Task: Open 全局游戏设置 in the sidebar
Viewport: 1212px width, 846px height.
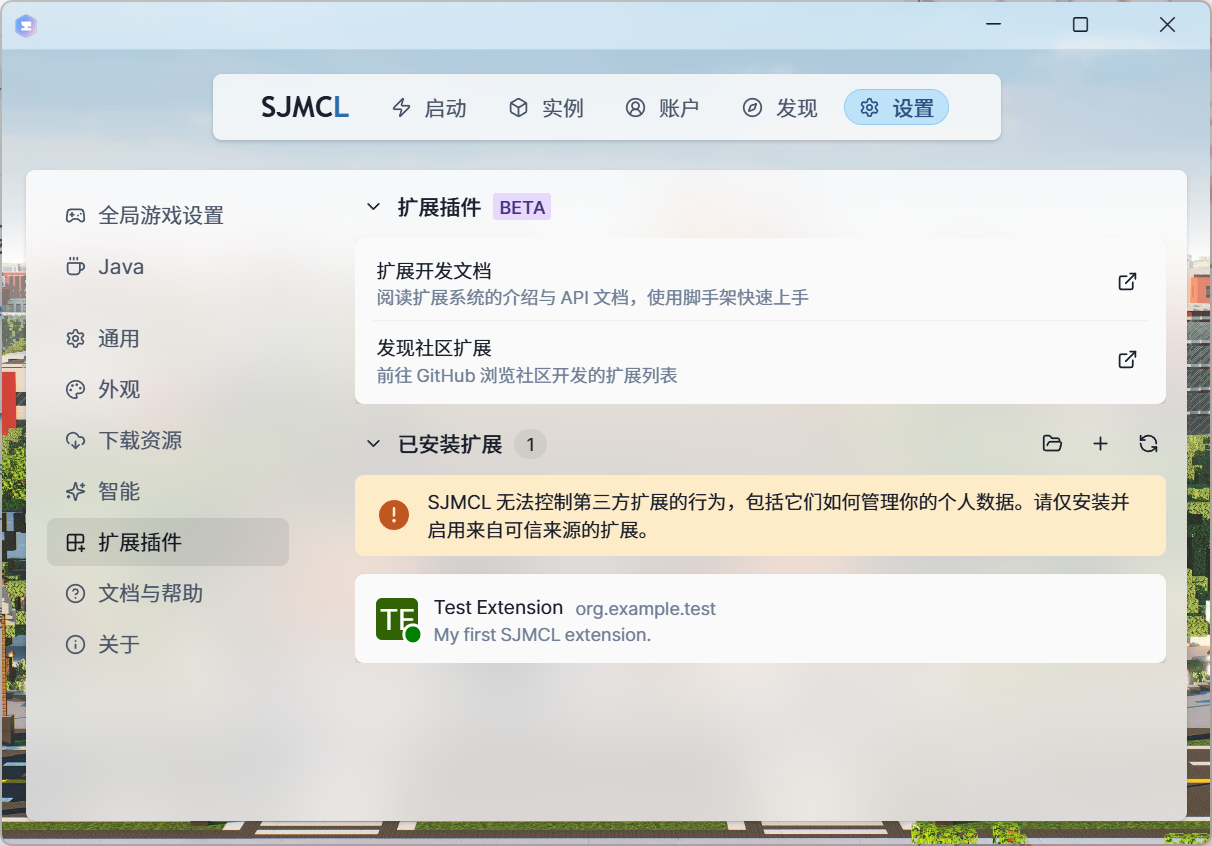Action: tap(160, 215)
